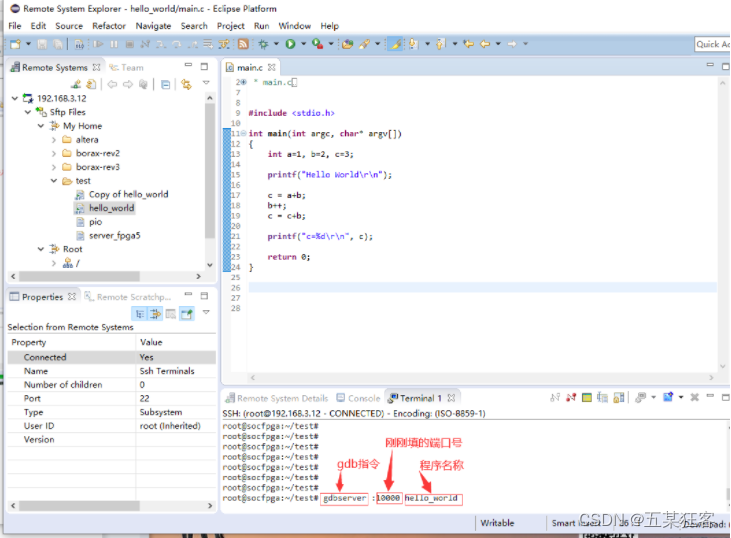Open the Refactor menu

(109, 26)
